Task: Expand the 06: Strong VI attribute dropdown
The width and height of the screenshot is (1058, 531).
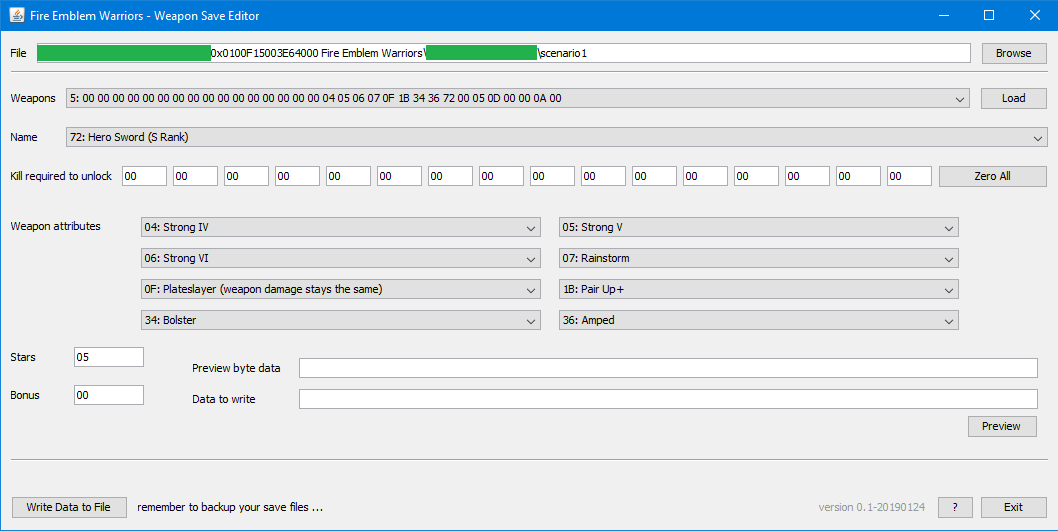Action: [341, 258]
